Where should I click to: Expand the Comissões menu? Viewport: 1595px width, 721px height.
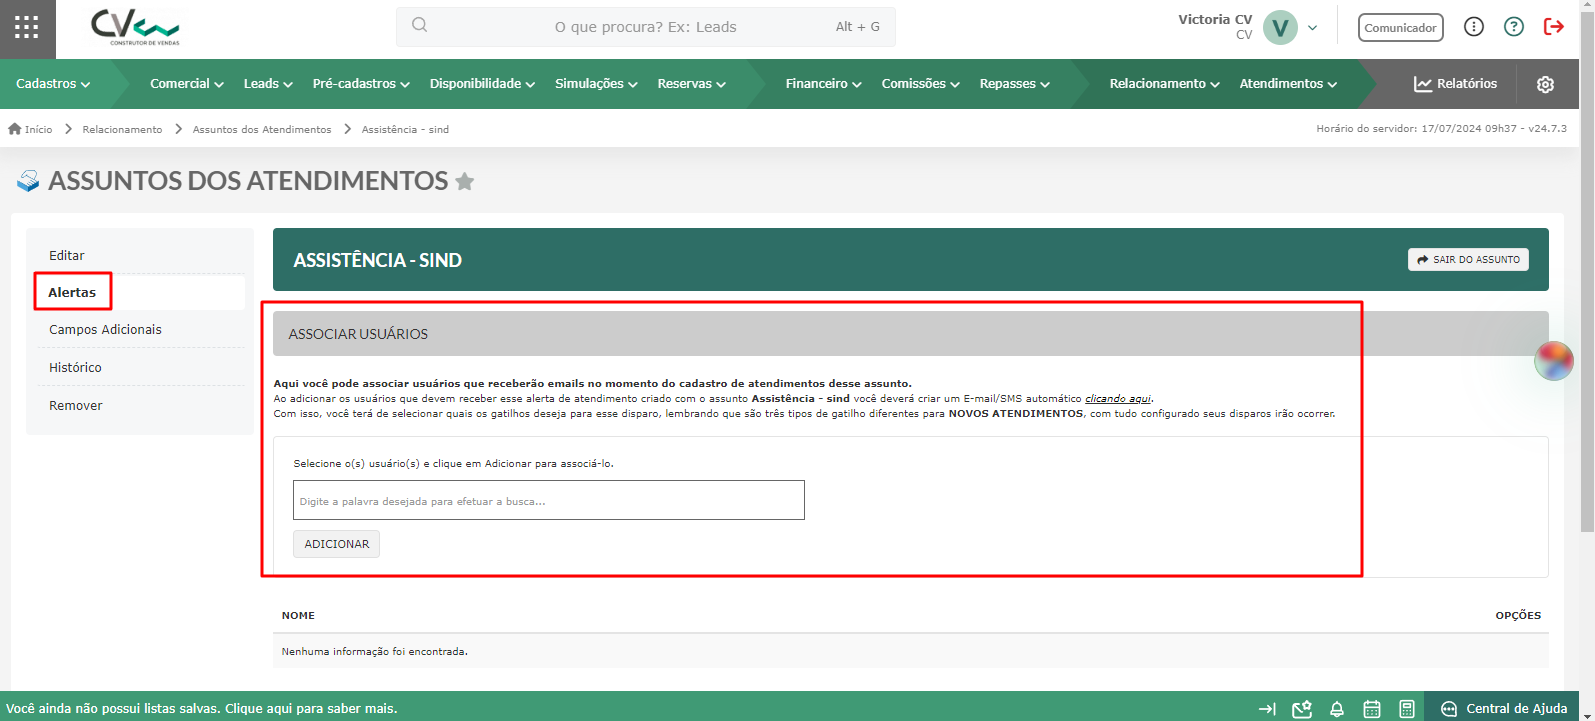point(920,84)
